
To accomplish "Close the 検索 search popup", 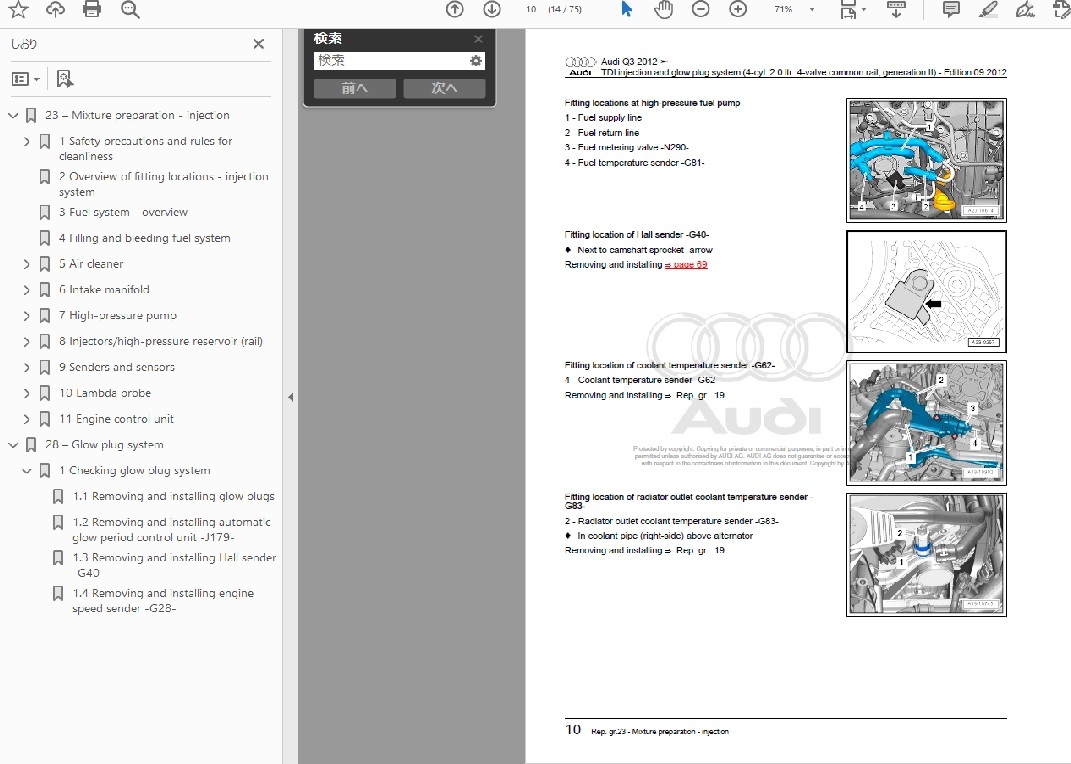I will click(478, 39).
